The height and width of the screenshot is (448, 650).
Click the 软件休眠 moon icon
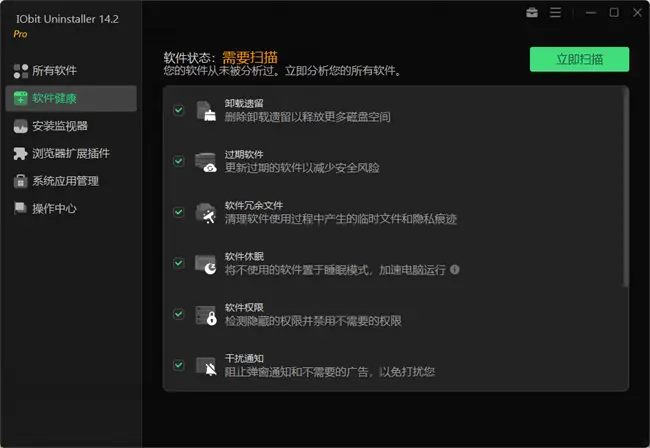206,264
